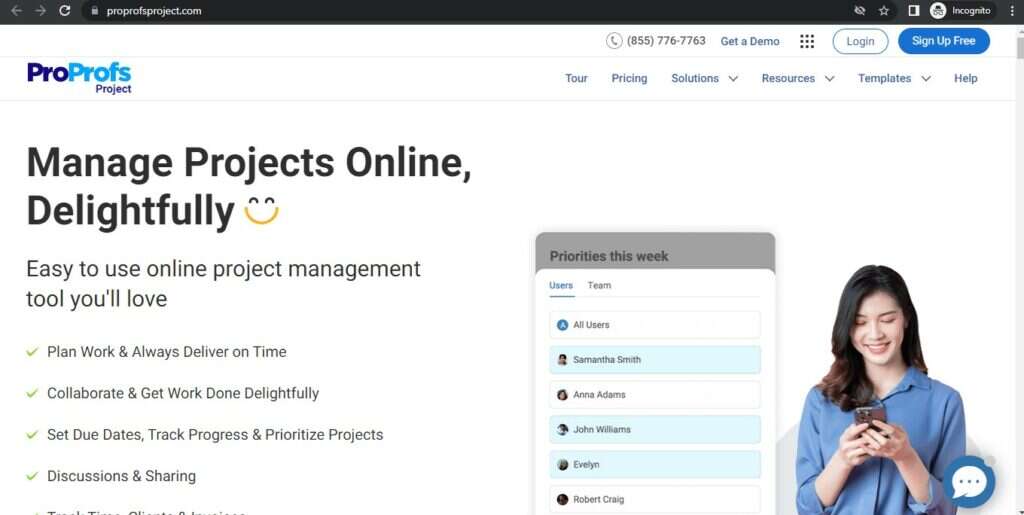Viewport: 1024px width, 515px height.
Task: Open the Help menu item
Action: (x=965, y=78)
